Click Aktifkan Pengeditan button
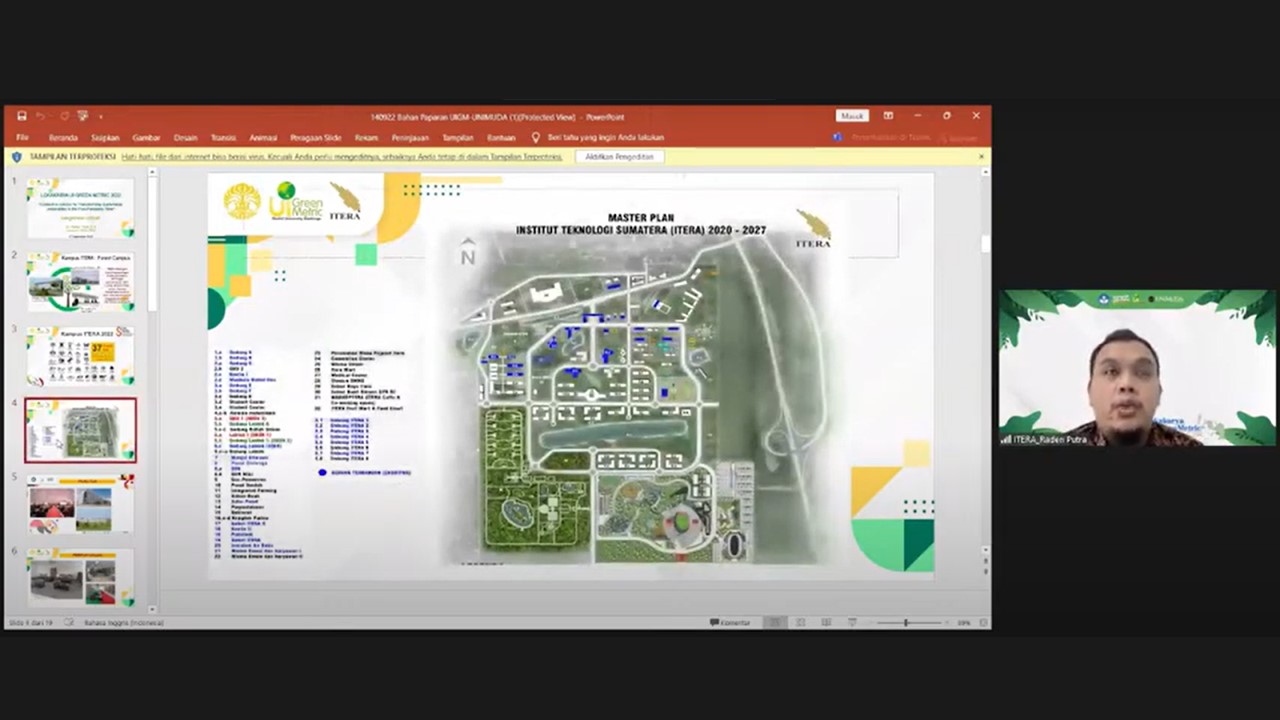This screenshot has height=720, width=1280. (x=620, y=157)
